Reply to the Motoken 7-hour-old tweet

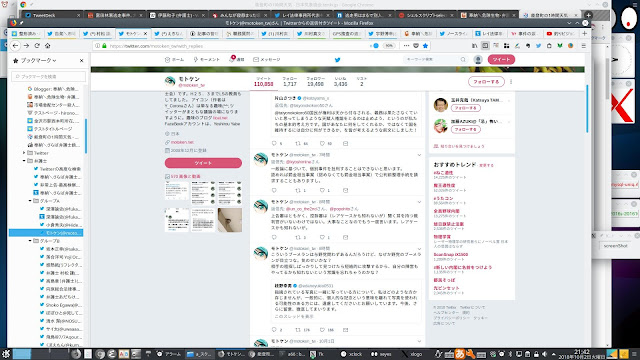[x=274, y=190]
